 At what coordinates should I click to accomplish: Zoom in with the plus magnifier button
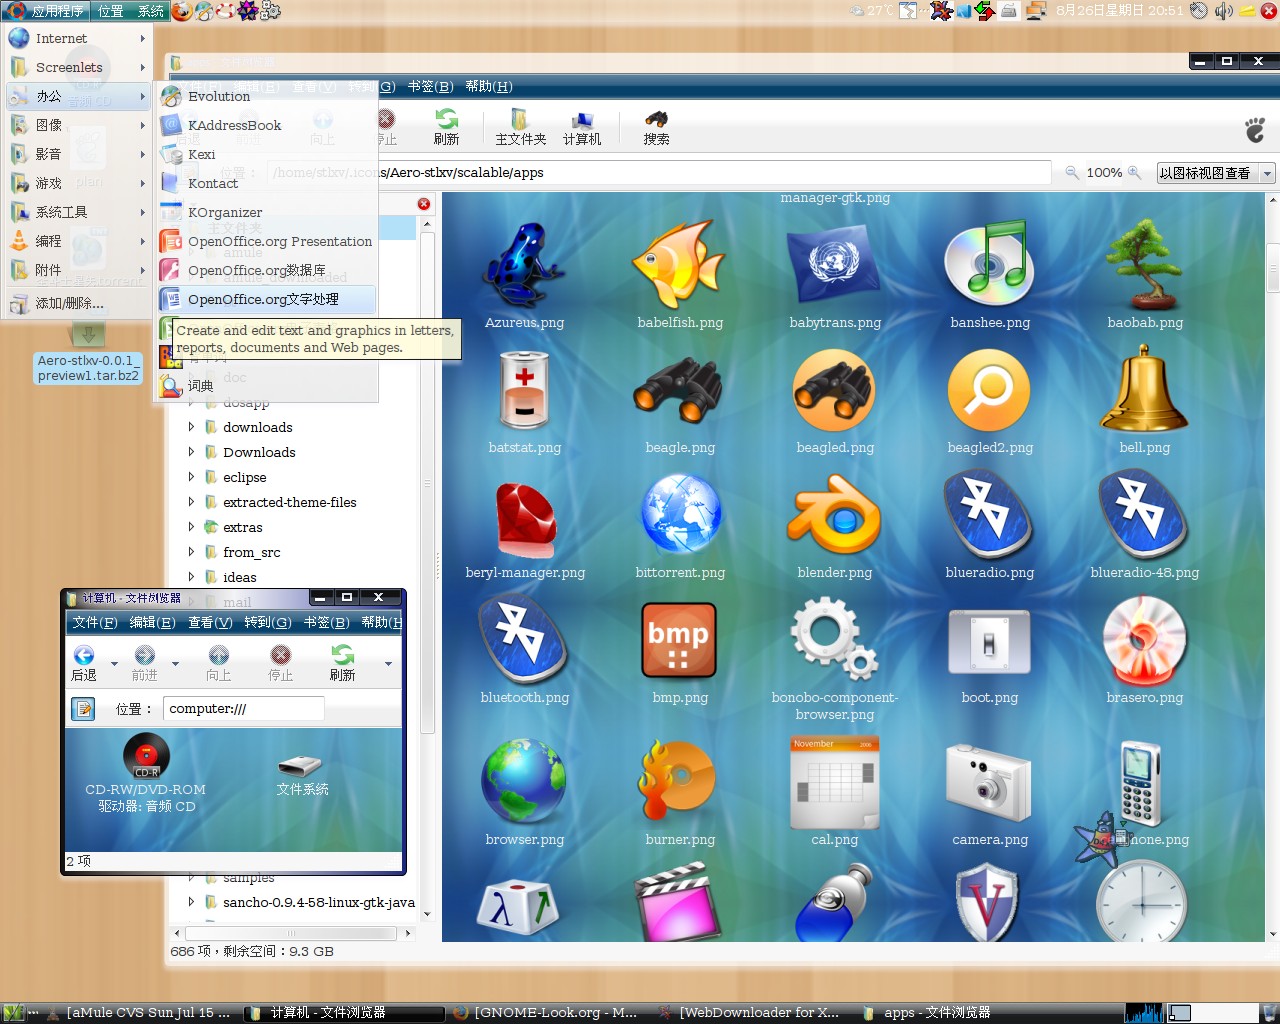(1134, 172)
